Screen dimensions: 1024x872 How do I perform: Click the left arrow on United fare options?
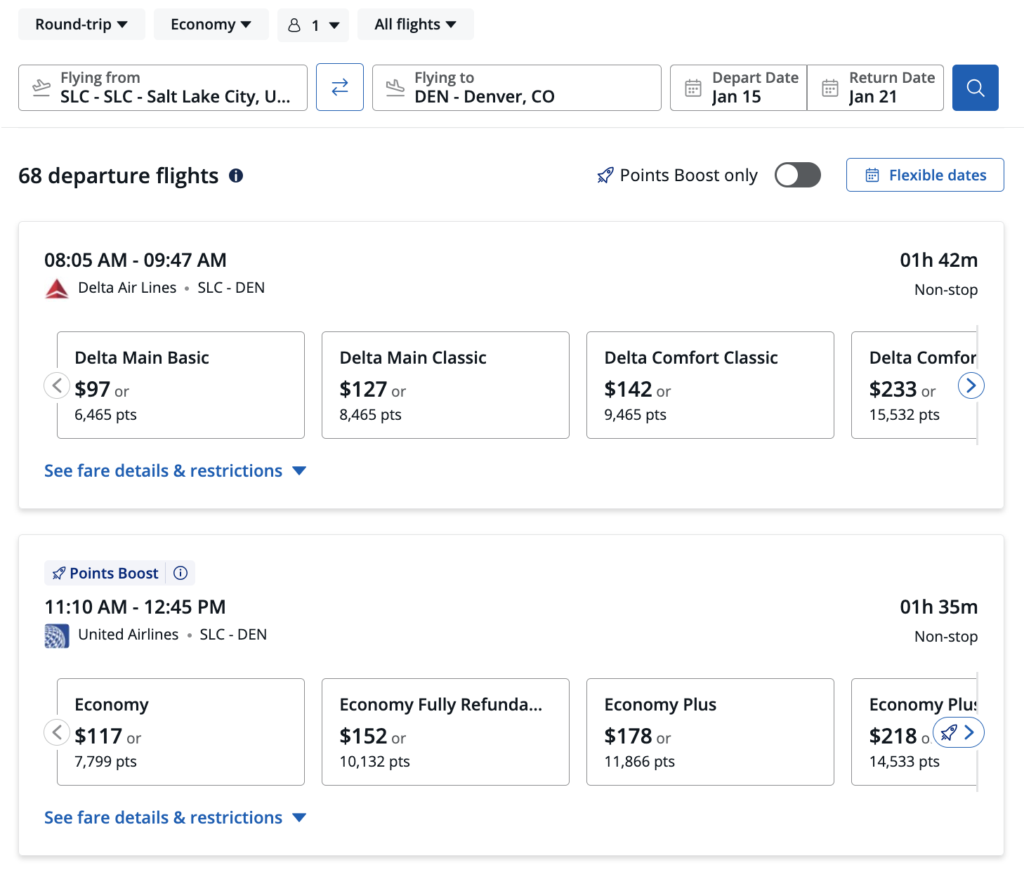click(57, 732)
